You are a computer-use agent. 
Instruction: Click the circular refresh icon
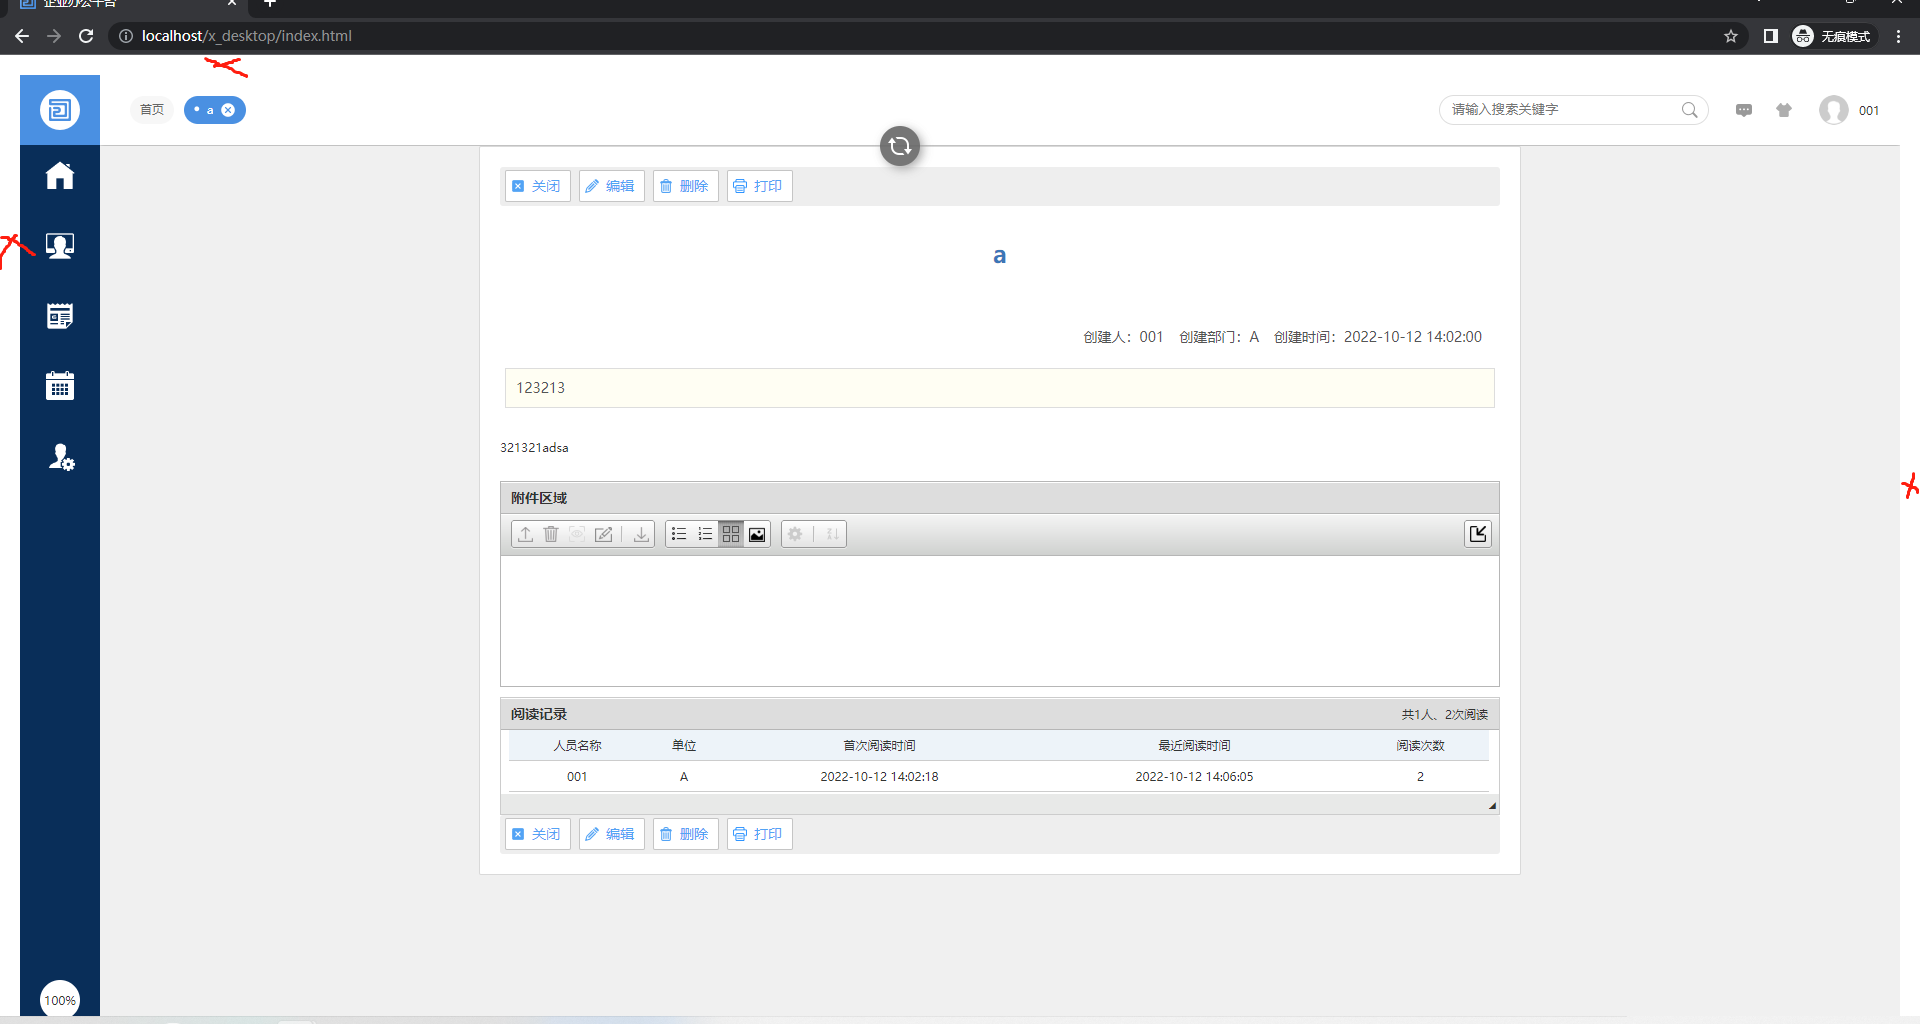tap(900, 146)
